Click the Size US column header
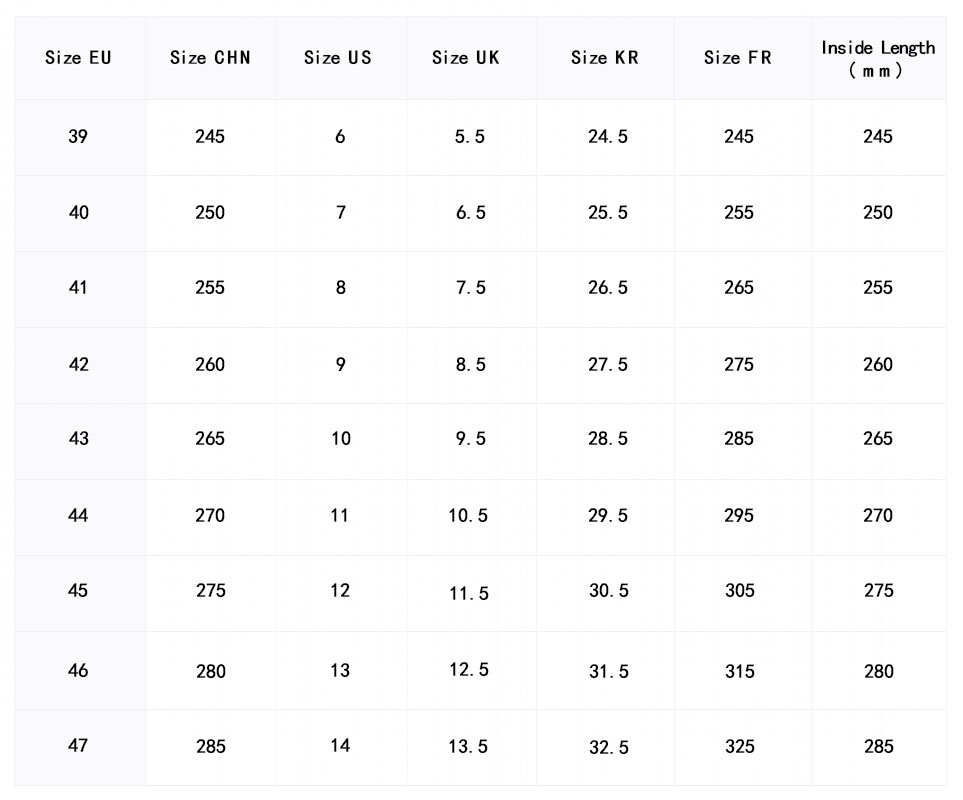The width and height of the screenshot is (963, 800). point(338,58)
